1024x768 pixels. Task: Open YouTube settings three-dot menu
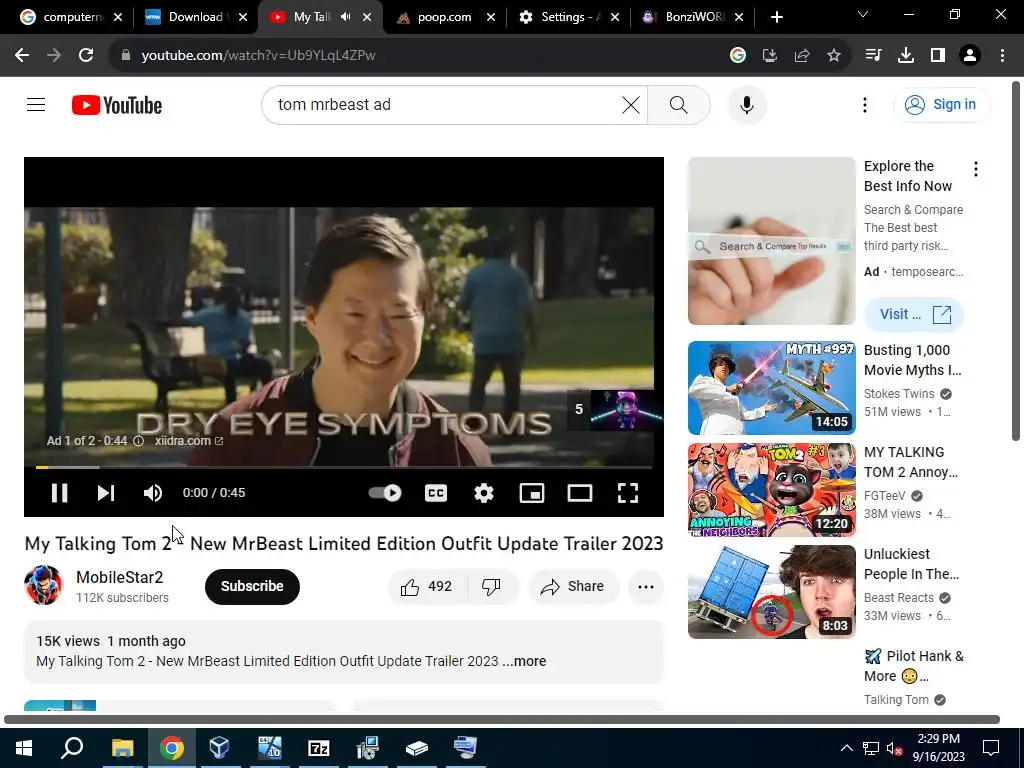pyautogui.click(x=865, y=104)
